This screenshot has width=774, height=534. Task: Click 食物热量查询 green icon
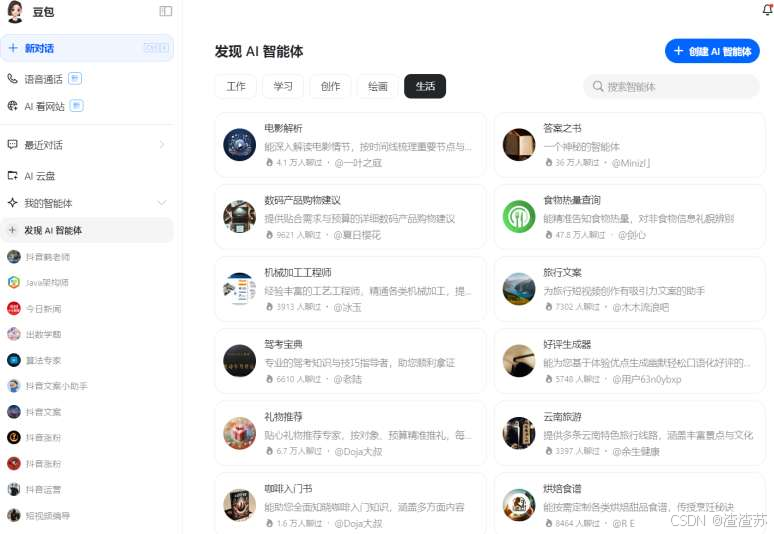tap(519, 217)
